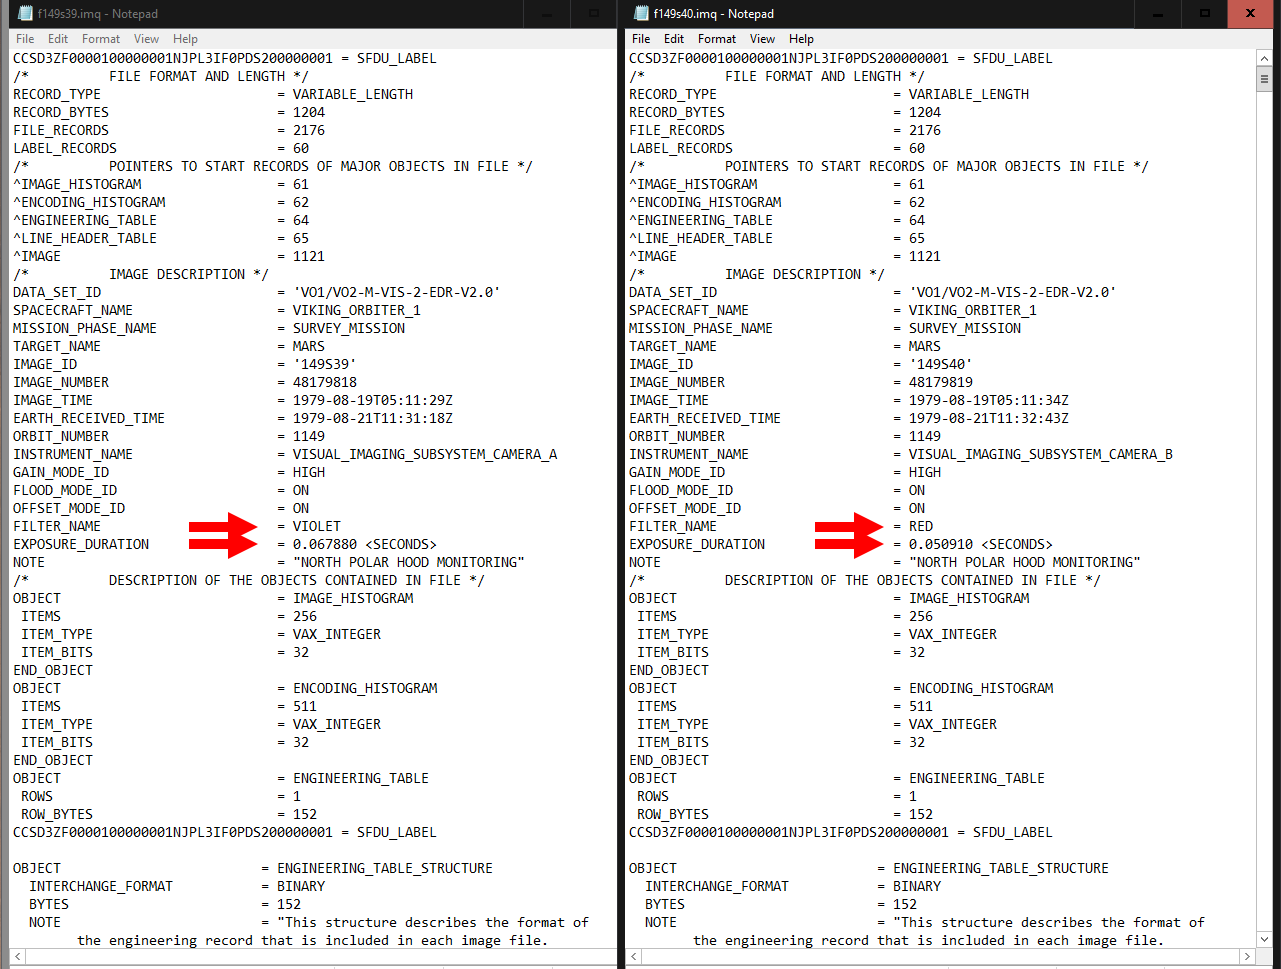Click scroll-up arrow in f149s40.imq window
This screenshot has height=969, width=1281.
point(1265,59)
